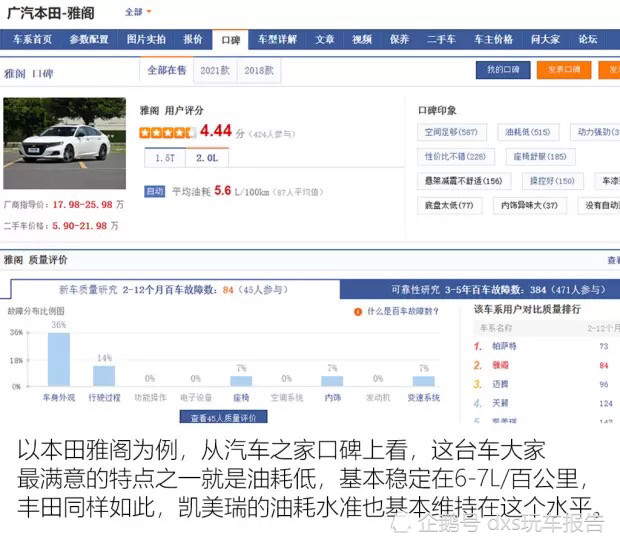Go to 车系首页 tab

click(32, 40)
